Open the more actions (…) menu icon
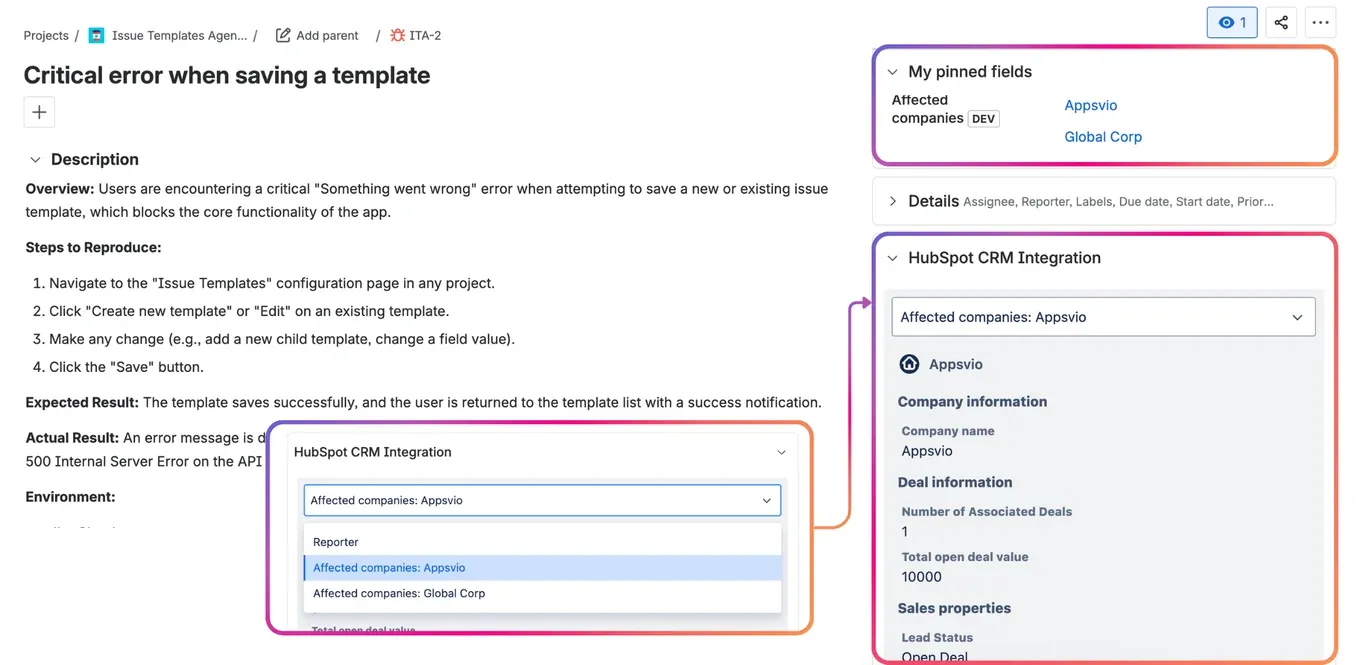 point(1320,22)
